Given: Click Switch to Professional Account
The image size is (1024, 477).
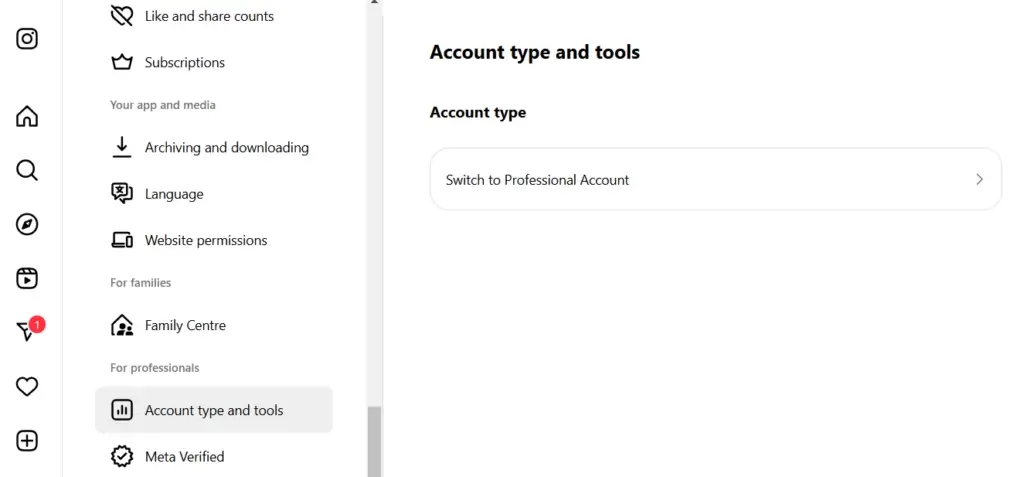Looking at the screenshot, I should click(x=716, y=180).
